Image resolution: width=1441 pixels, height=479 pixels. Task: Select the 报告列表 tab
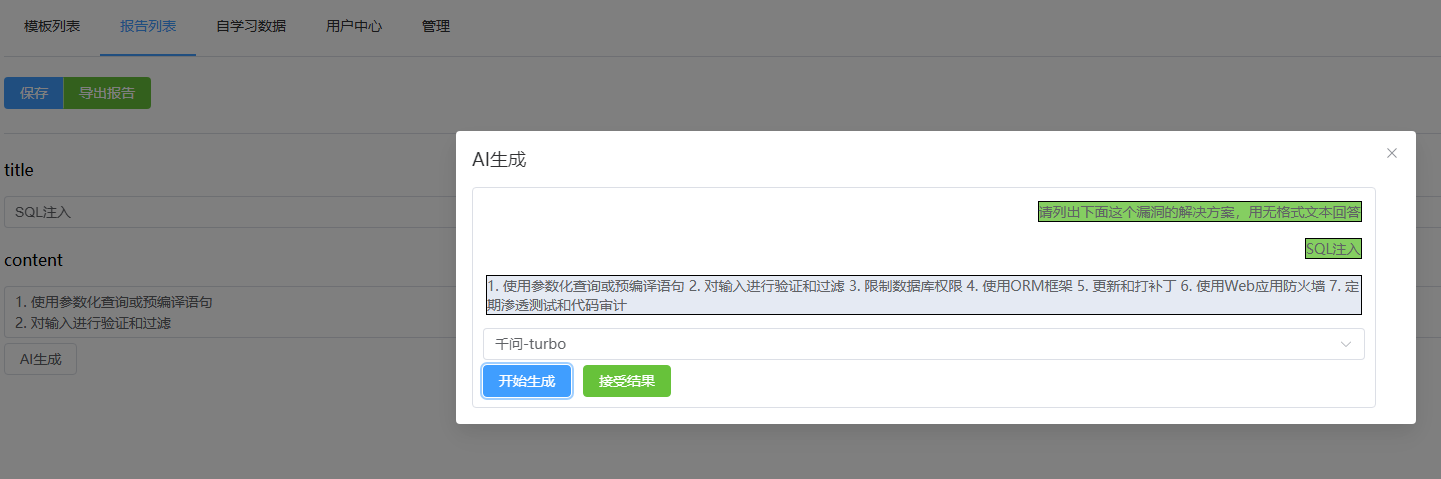point(148,27)
